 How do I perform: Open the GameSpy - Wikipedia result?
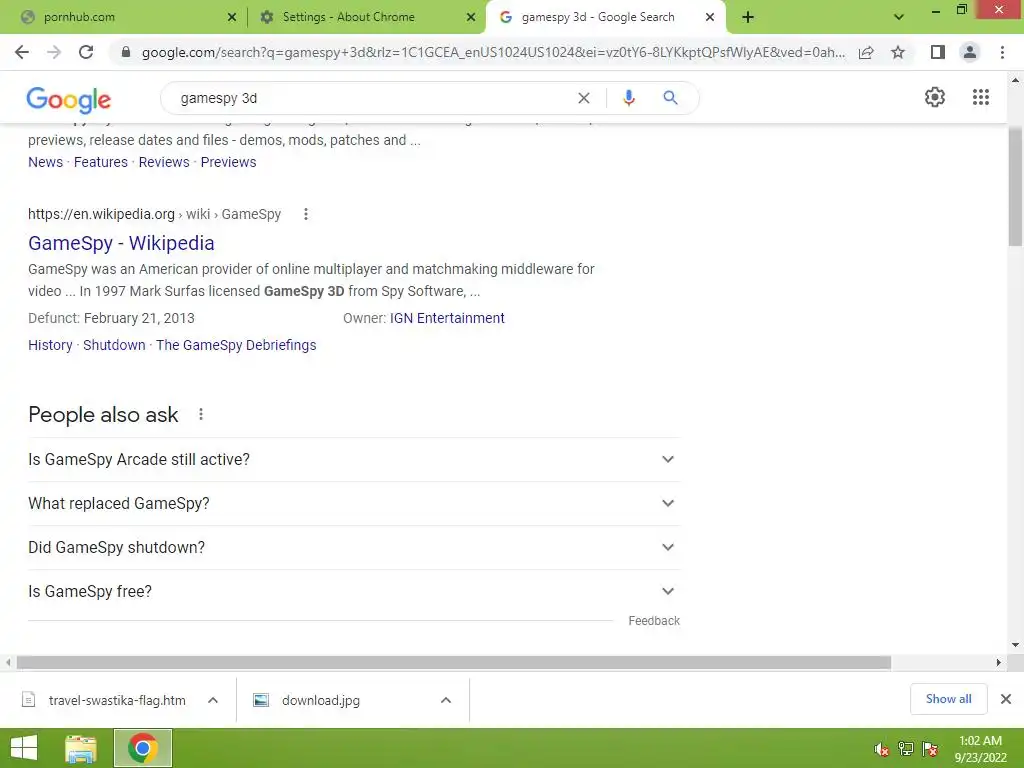(x=121, y=243)
